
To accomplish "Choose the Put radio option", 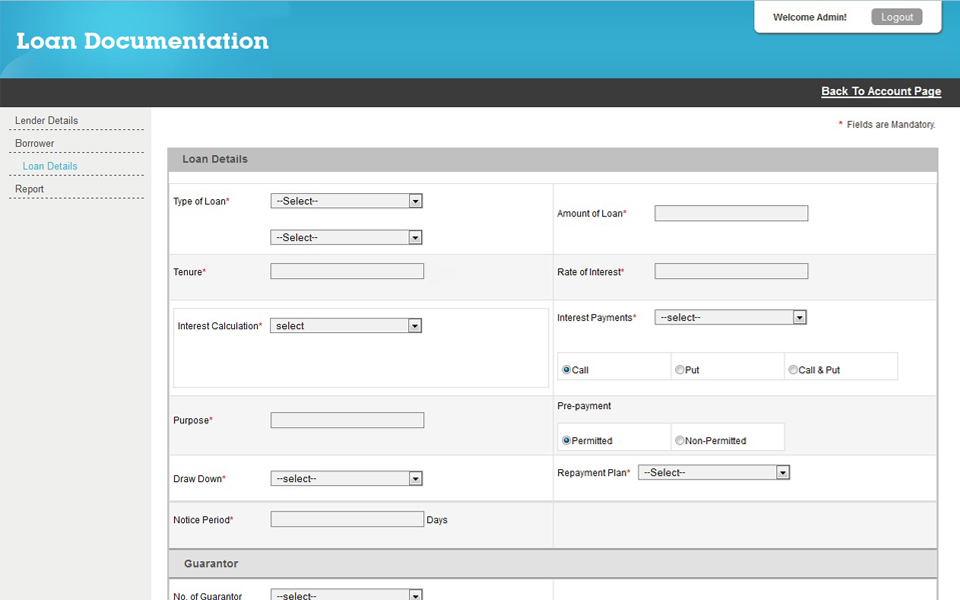I will tap(680, 370).
